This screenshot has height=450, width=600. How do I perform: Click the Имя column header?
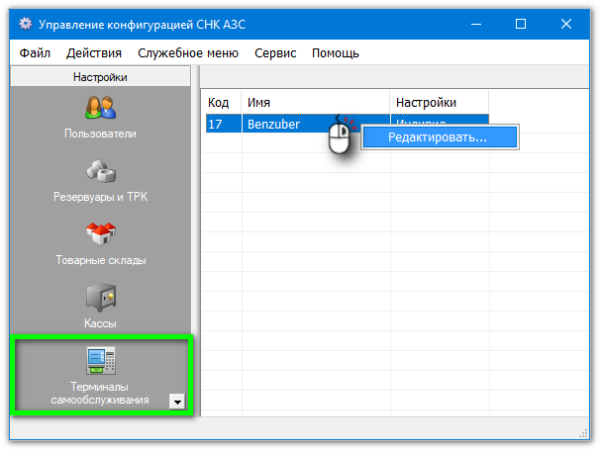click(315, 102)
